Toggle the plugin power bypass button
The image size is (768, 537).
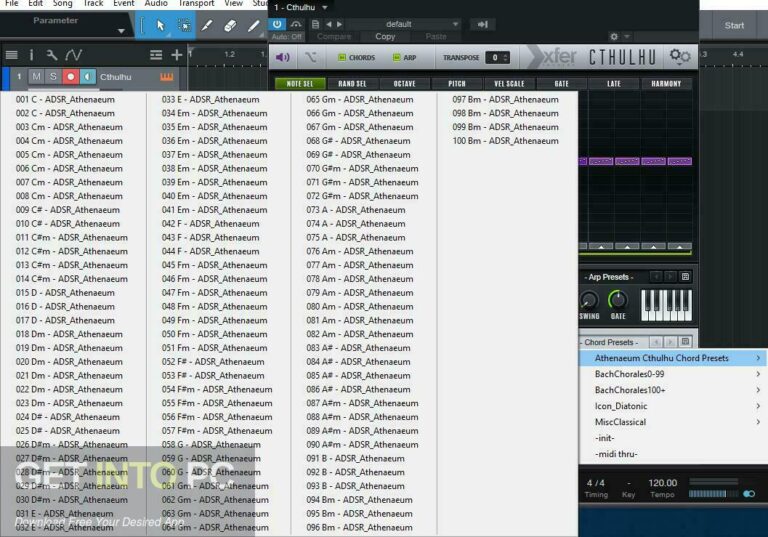(277, 24)
